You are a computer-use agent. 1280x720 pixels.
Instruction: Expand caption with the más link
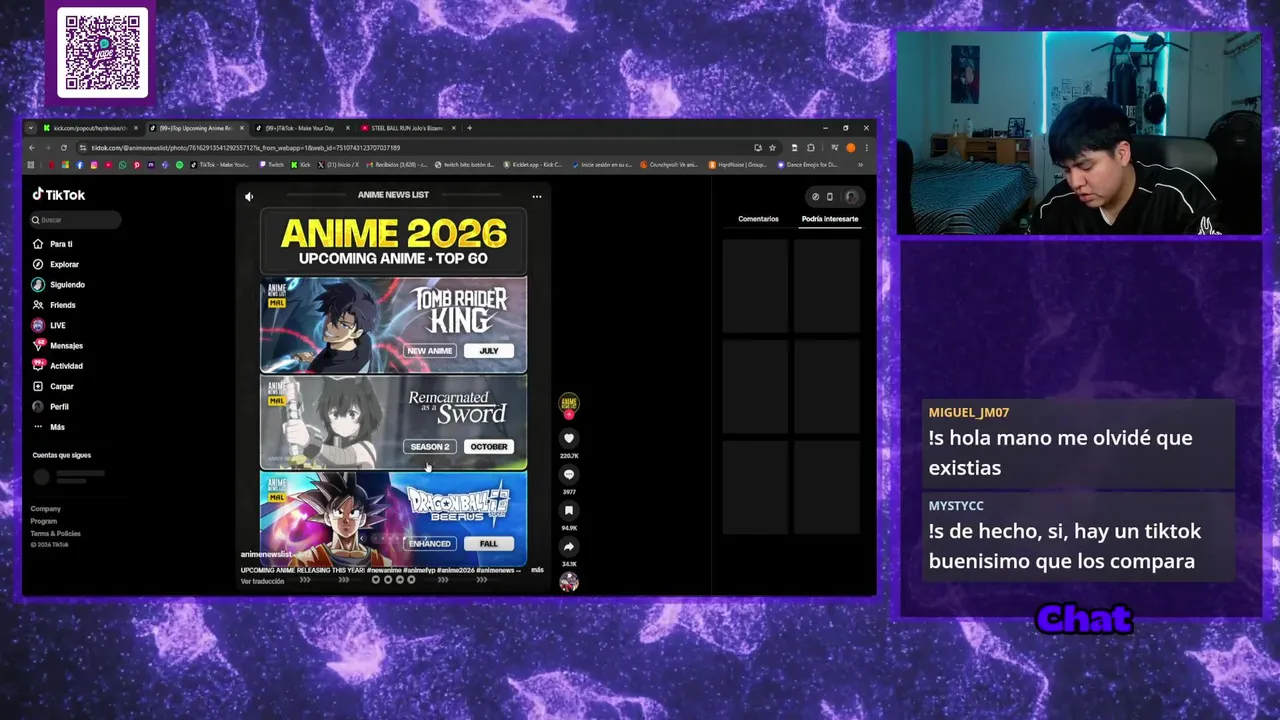(537, 570)
